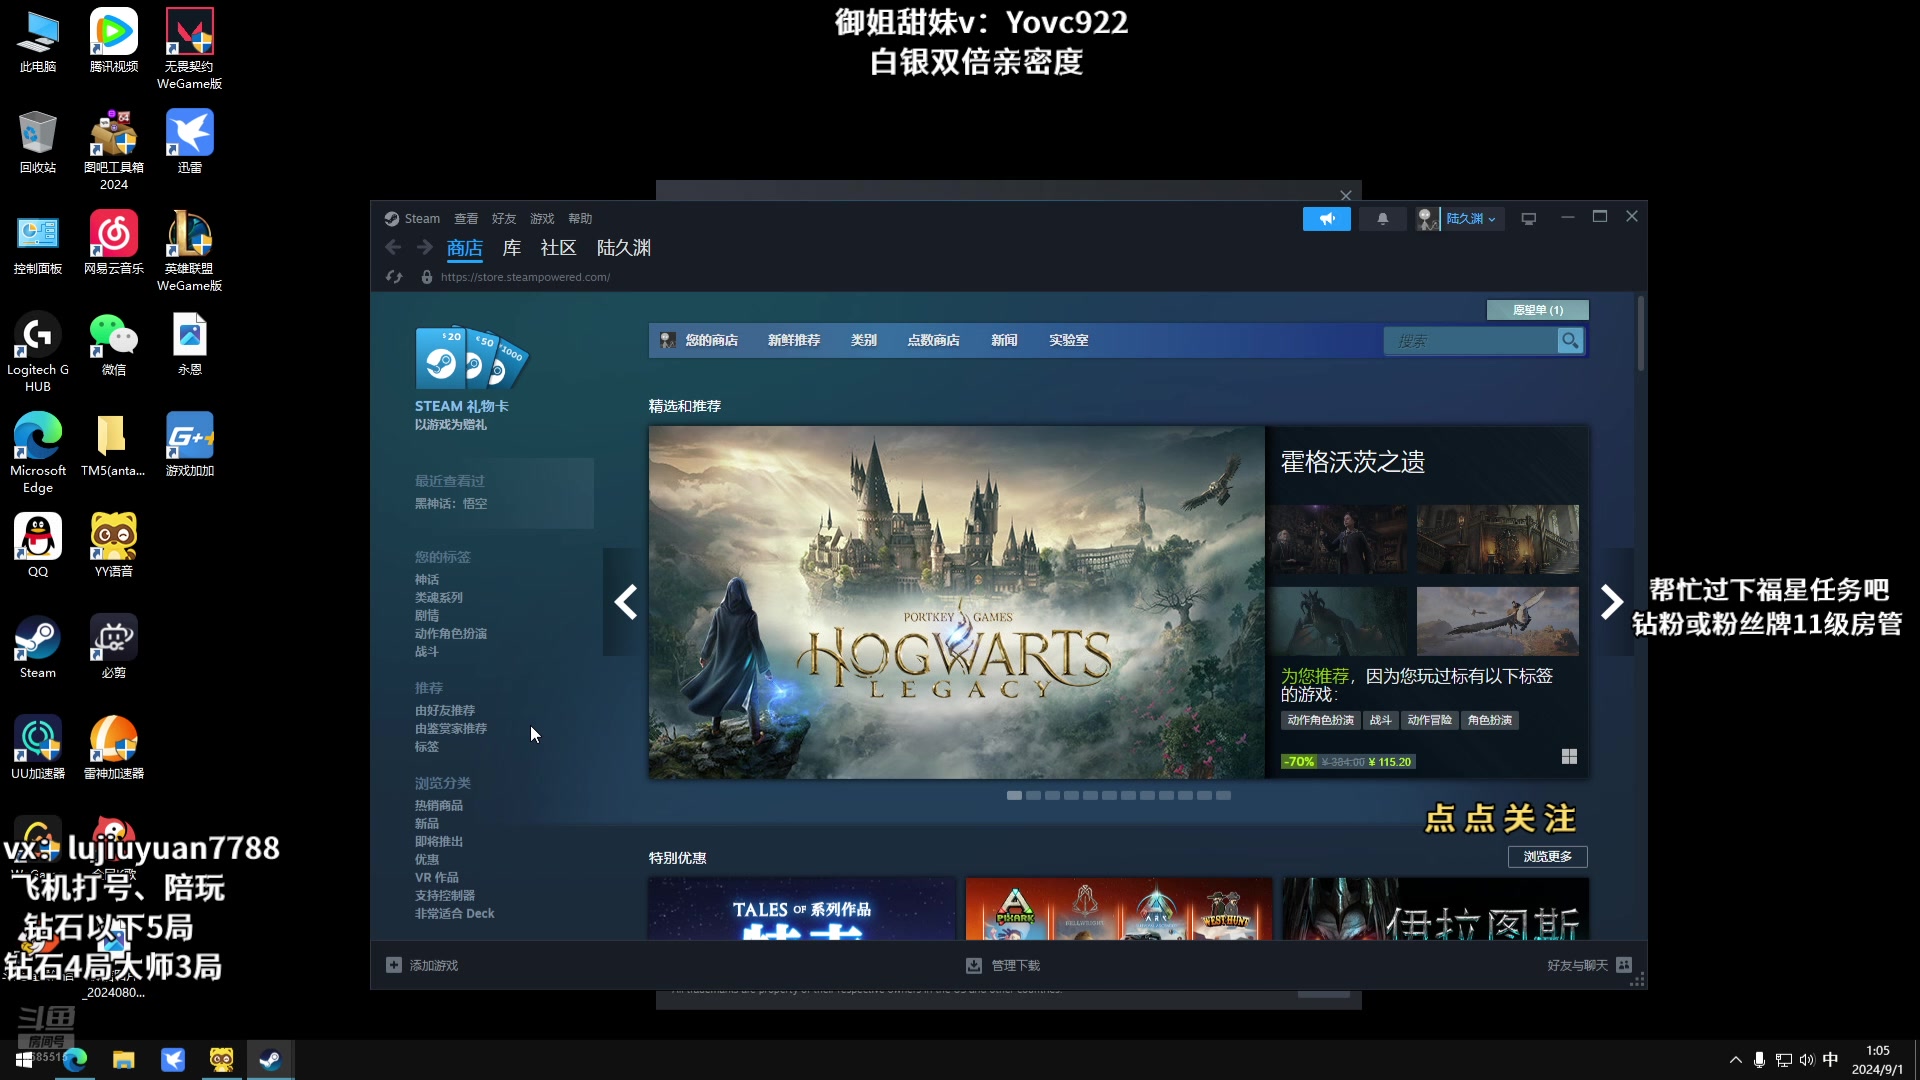This screenshot has height=1080, width=1920.
Task: Open the 点数商店 tab
Action: 933,341
